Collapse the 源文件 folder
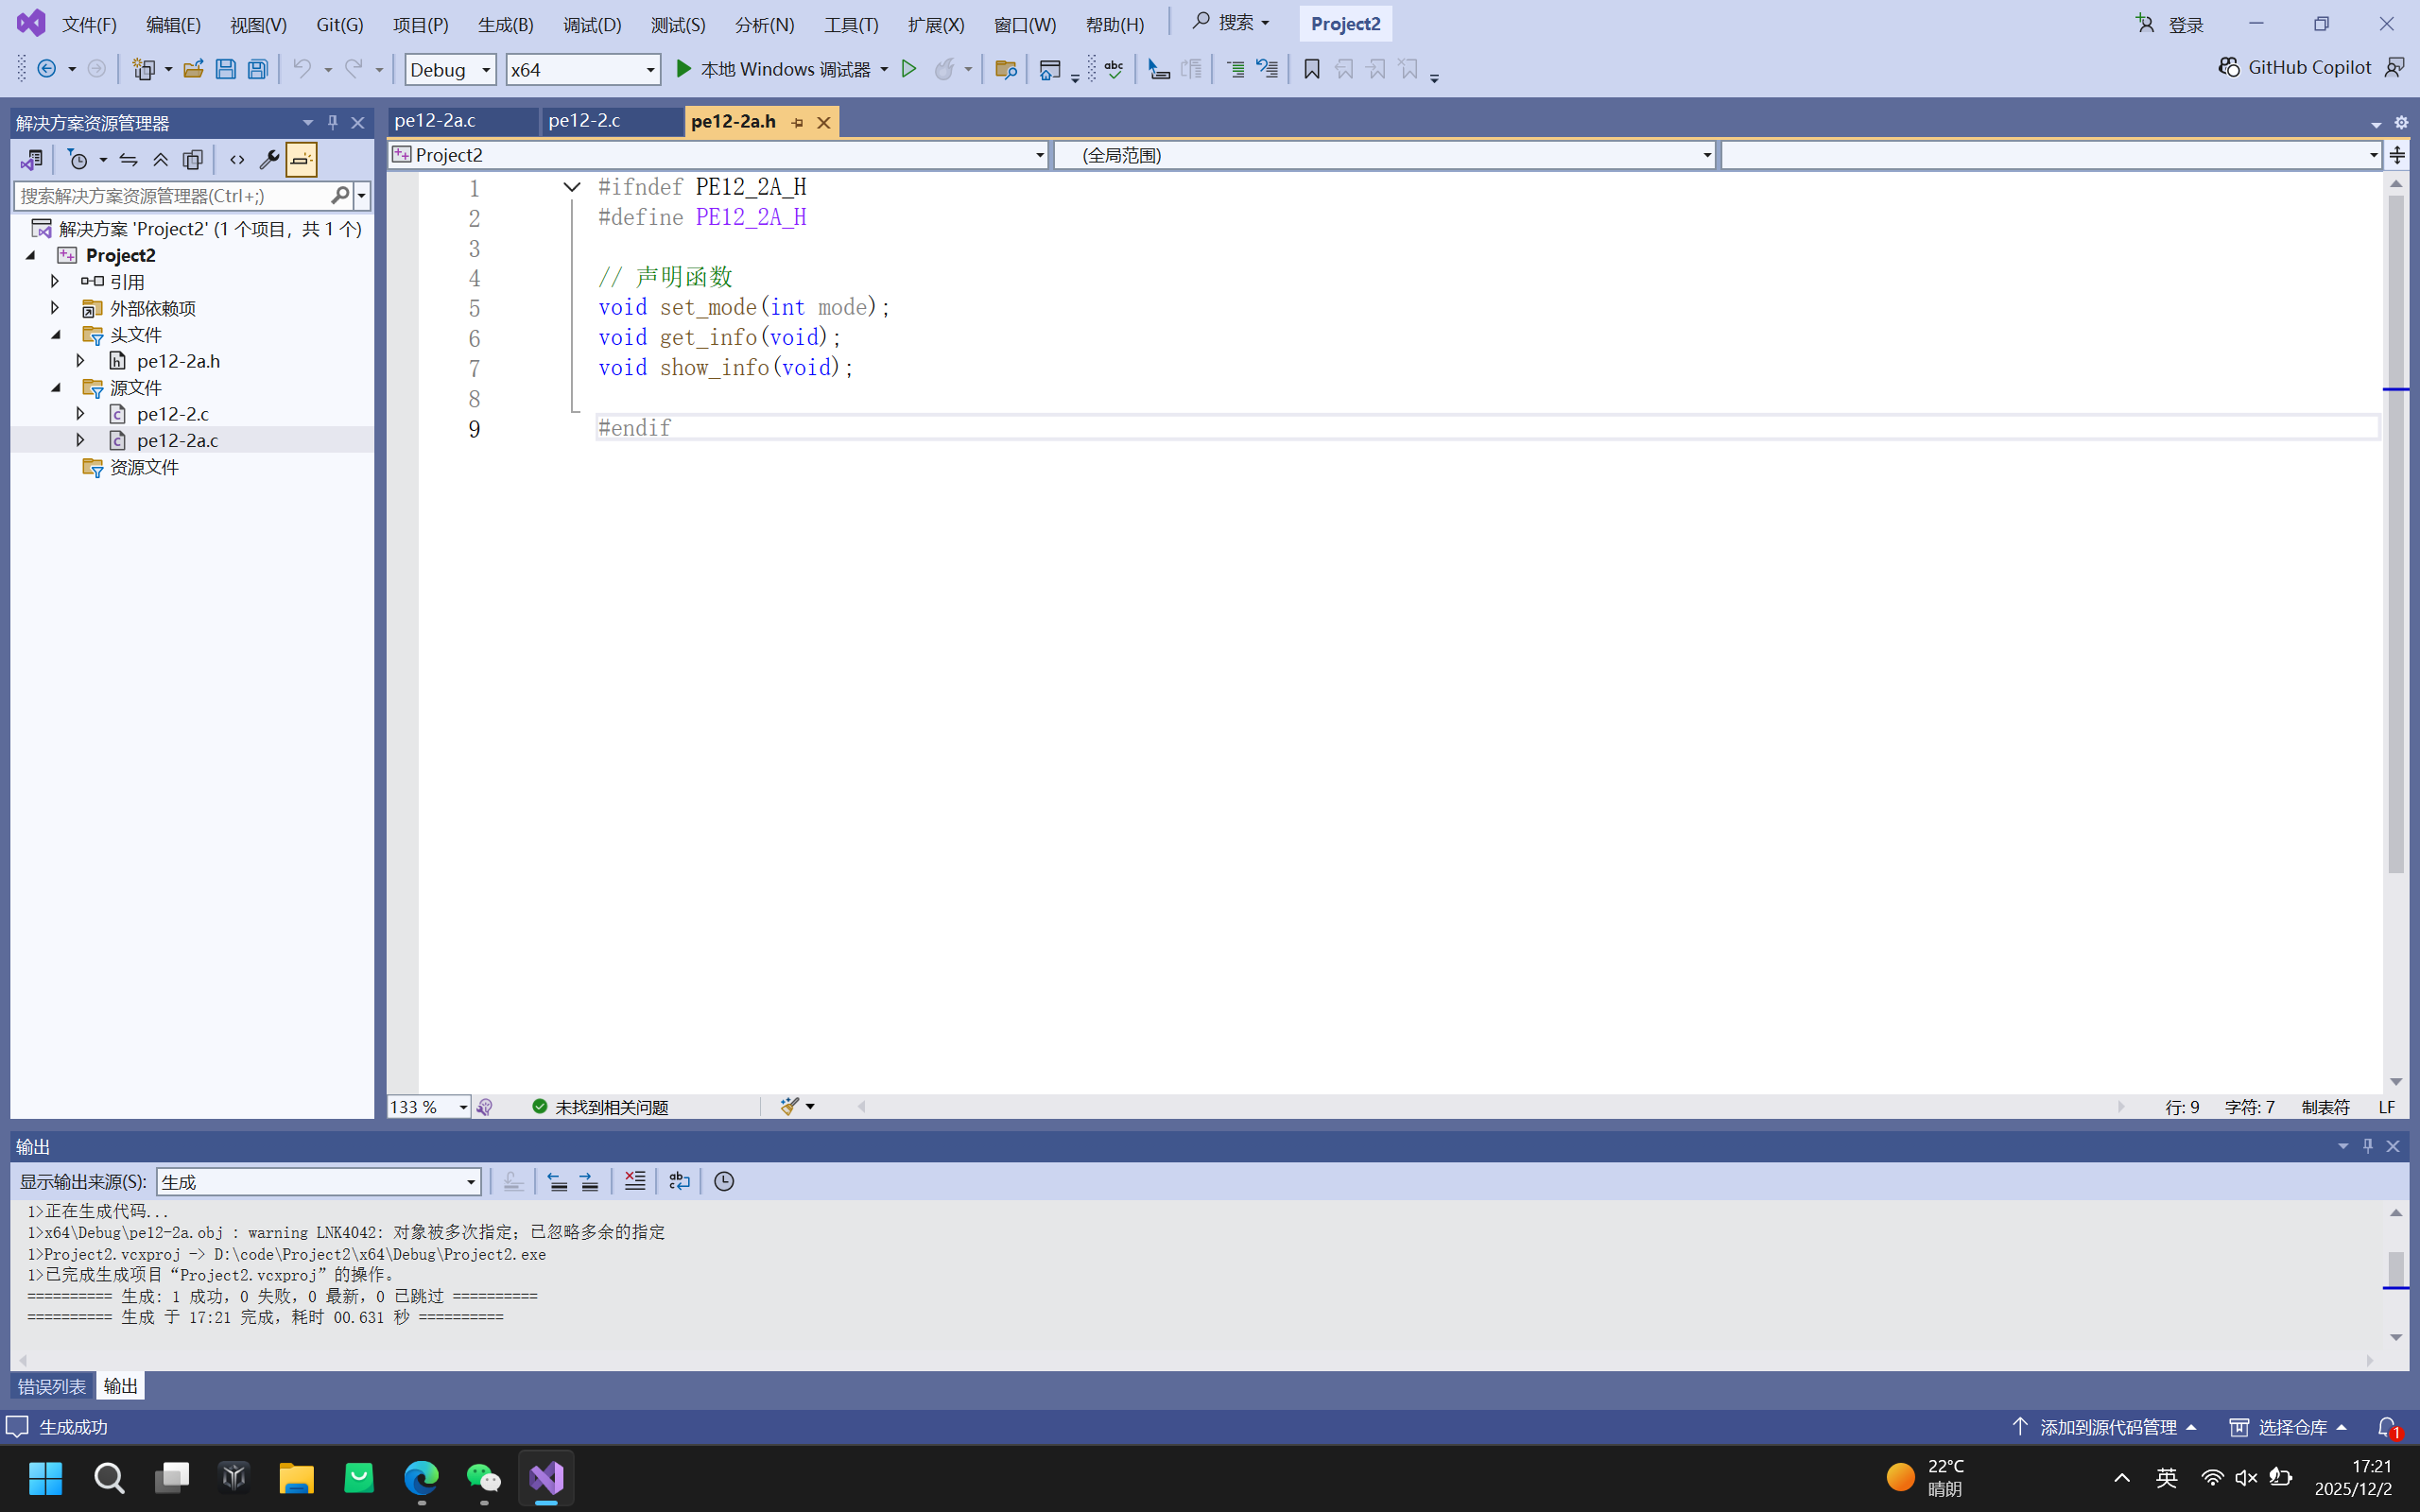 click(56, 387)
